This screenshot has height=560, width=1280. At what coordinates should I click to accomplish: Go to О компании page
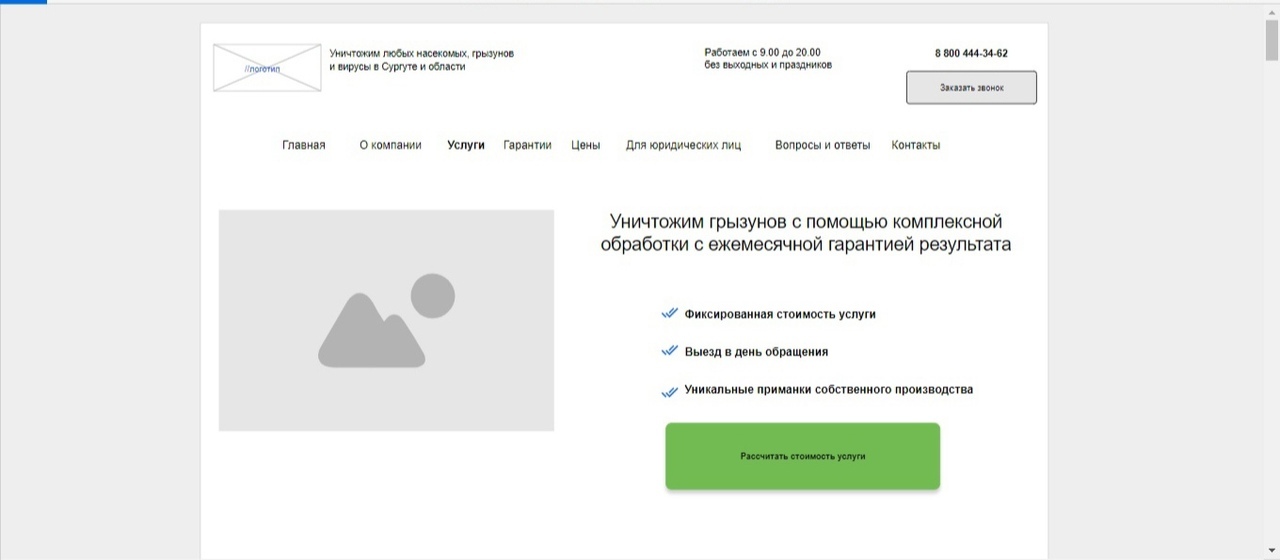pyautogui.click(x=390, y=145)
